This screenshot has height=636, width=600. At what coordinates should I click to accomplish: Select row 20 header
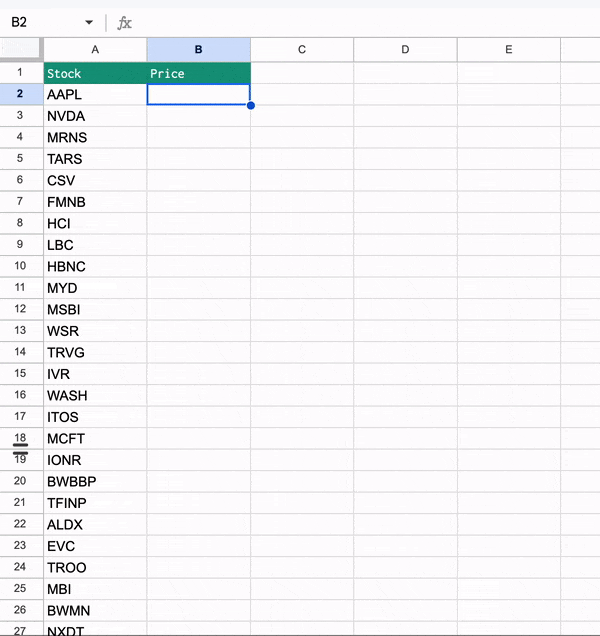point(22,481)
